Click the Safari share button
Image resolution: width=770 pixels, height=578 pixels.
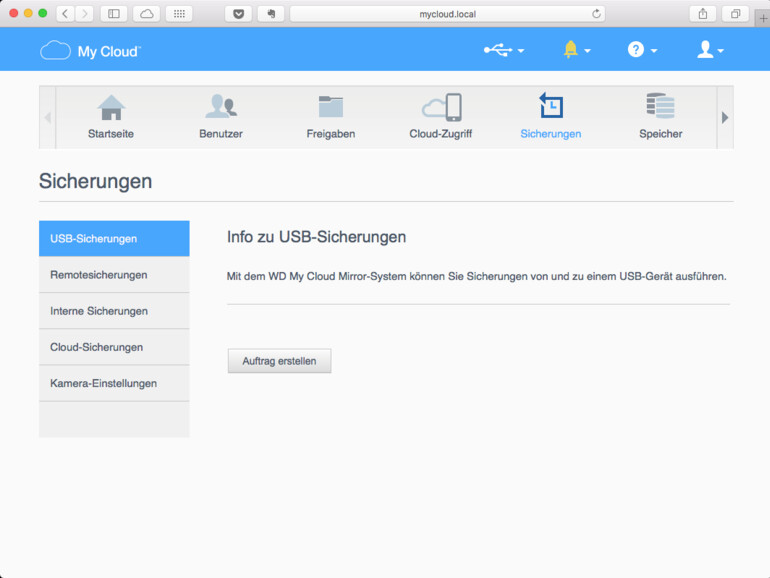703,14
